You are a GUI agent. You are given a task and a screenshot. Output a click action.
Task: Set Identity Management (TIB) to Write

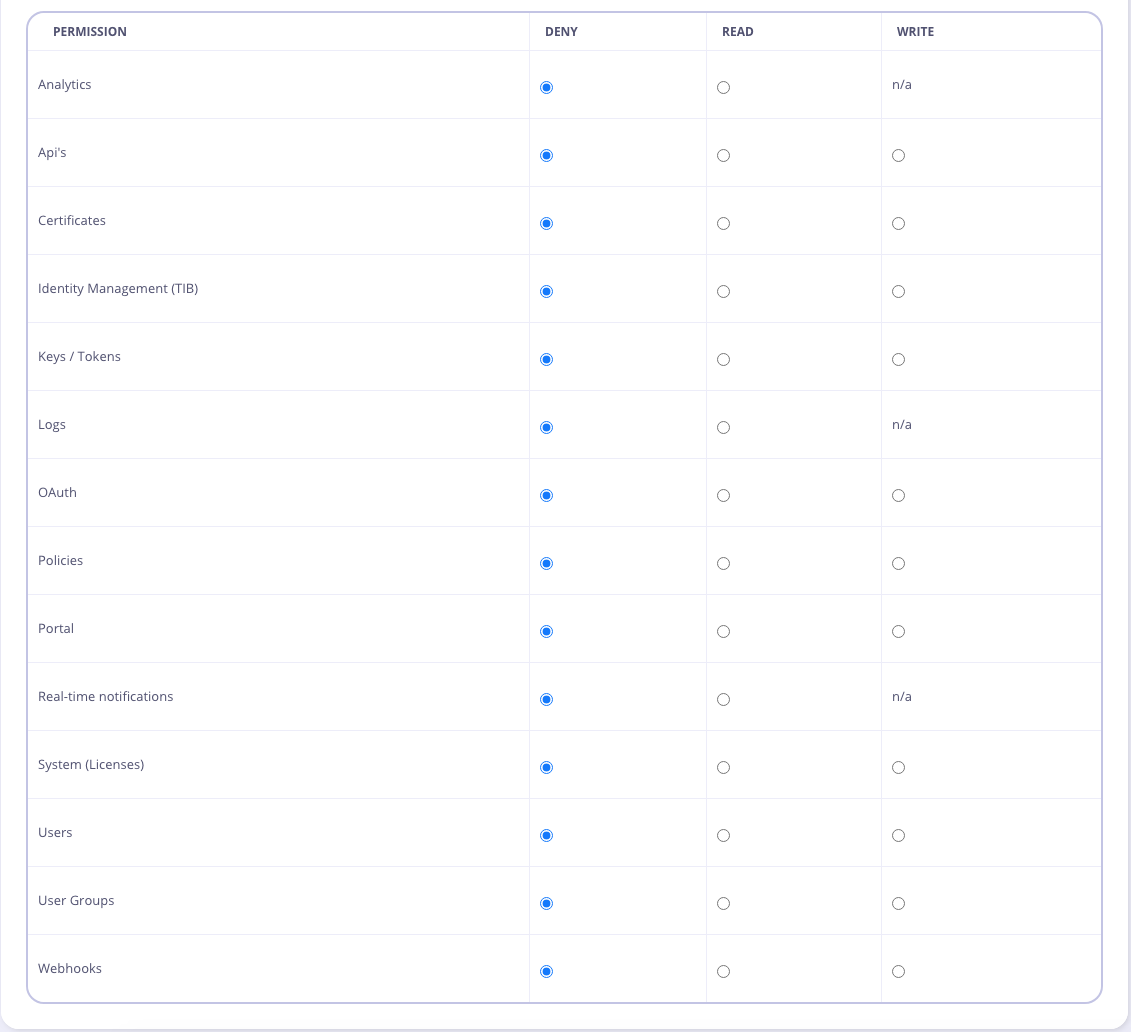coord(898,291)
